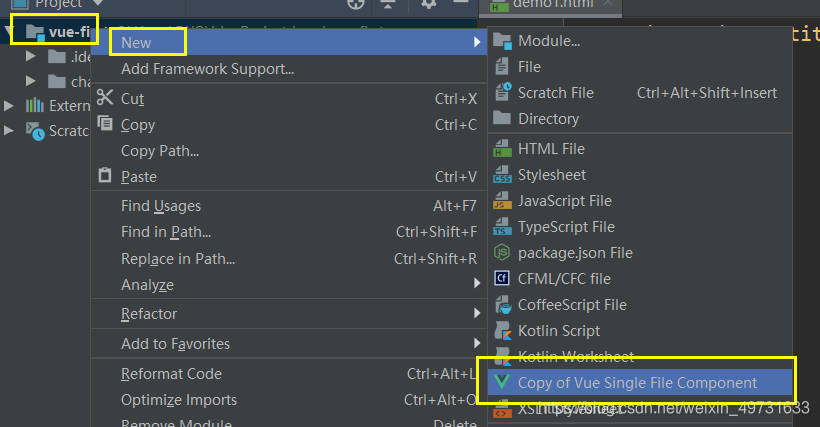Viewport: 820px width, 427px height.
Task: Choose Reformat Code option
Action: point(171,374)
